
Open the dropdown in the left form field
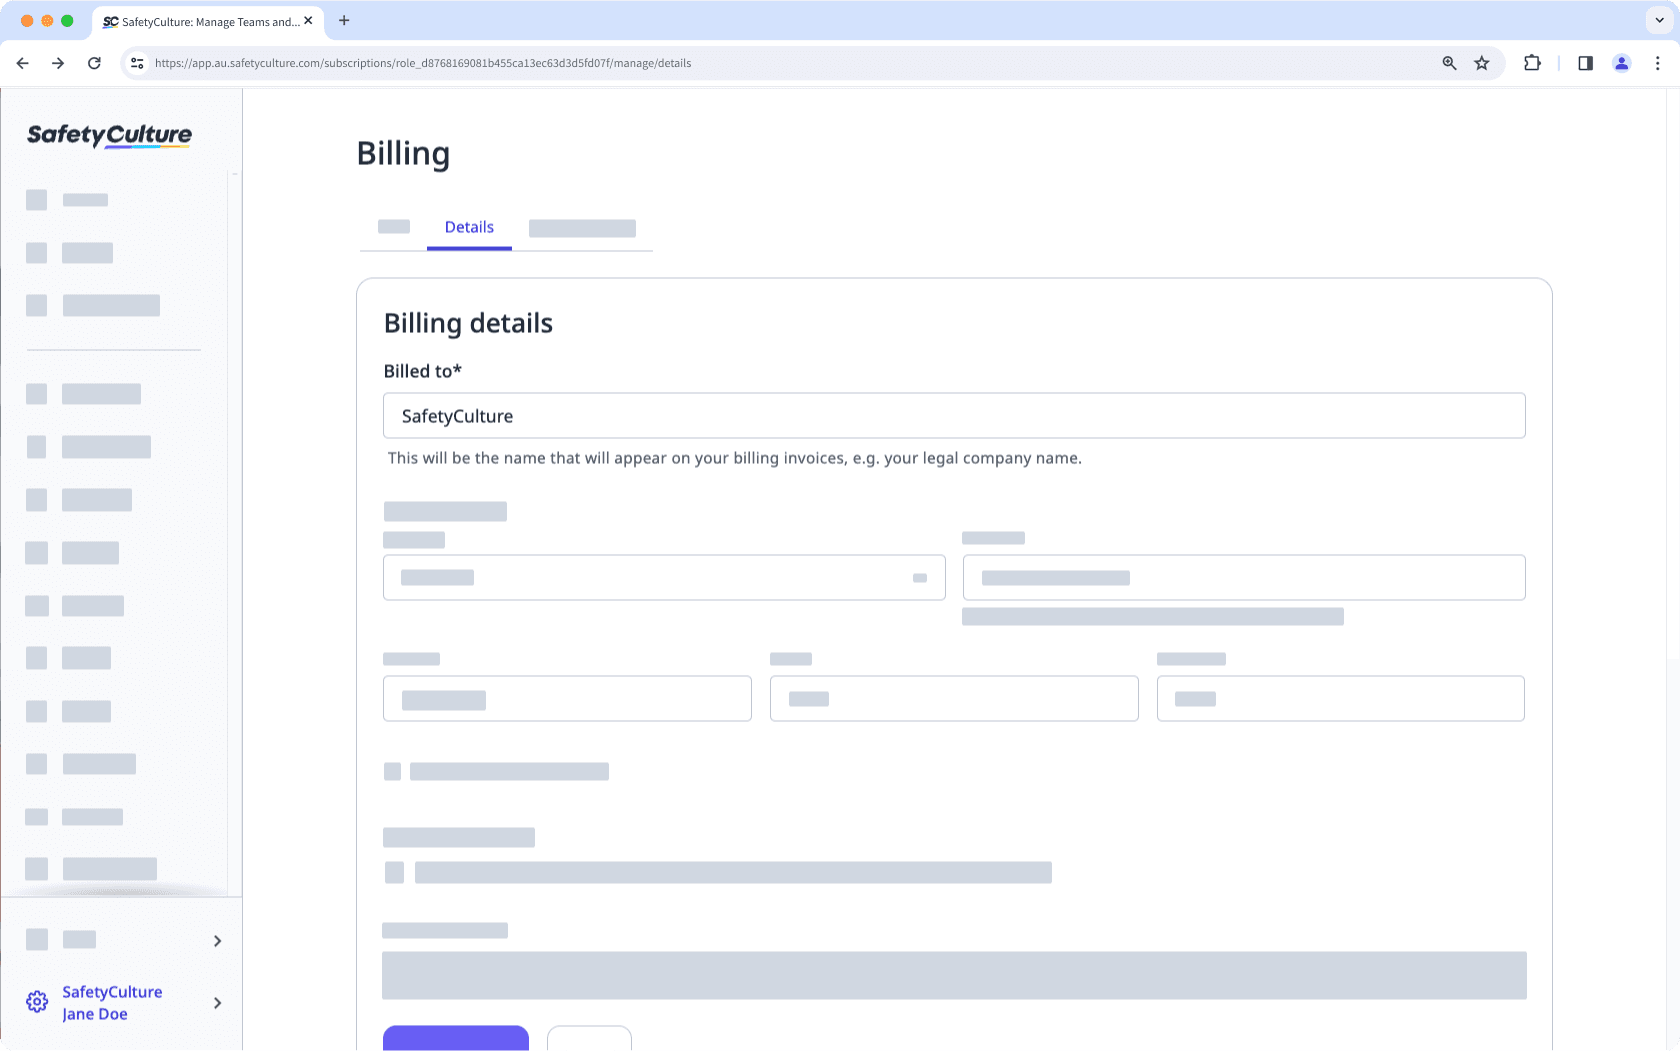(x=918, y=577)
